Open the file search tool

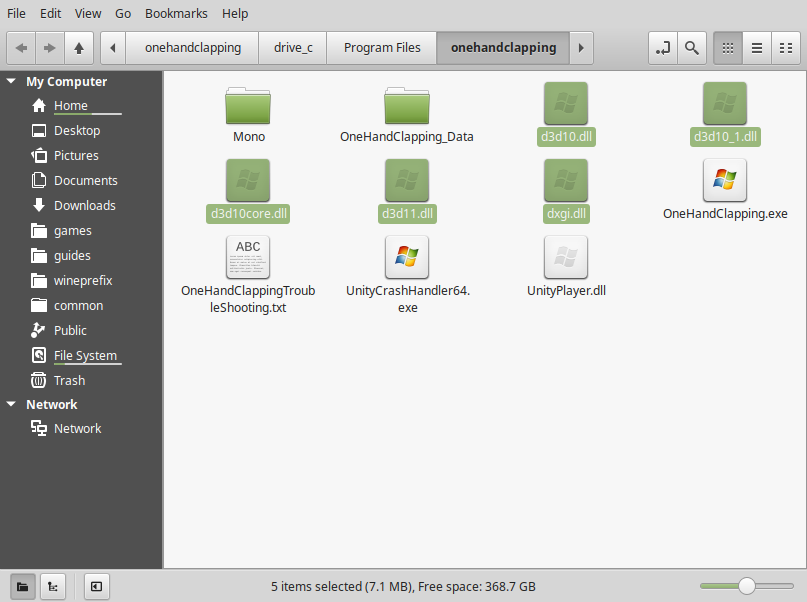(692, 48)
